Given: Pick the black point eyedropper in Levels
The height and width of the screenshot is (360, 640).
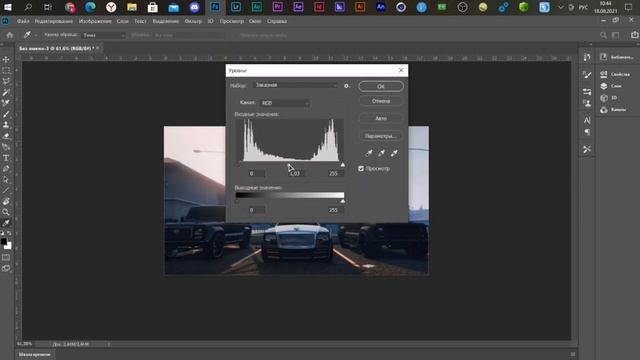Looking at the screenshot, I should click(x=369, y=153).
